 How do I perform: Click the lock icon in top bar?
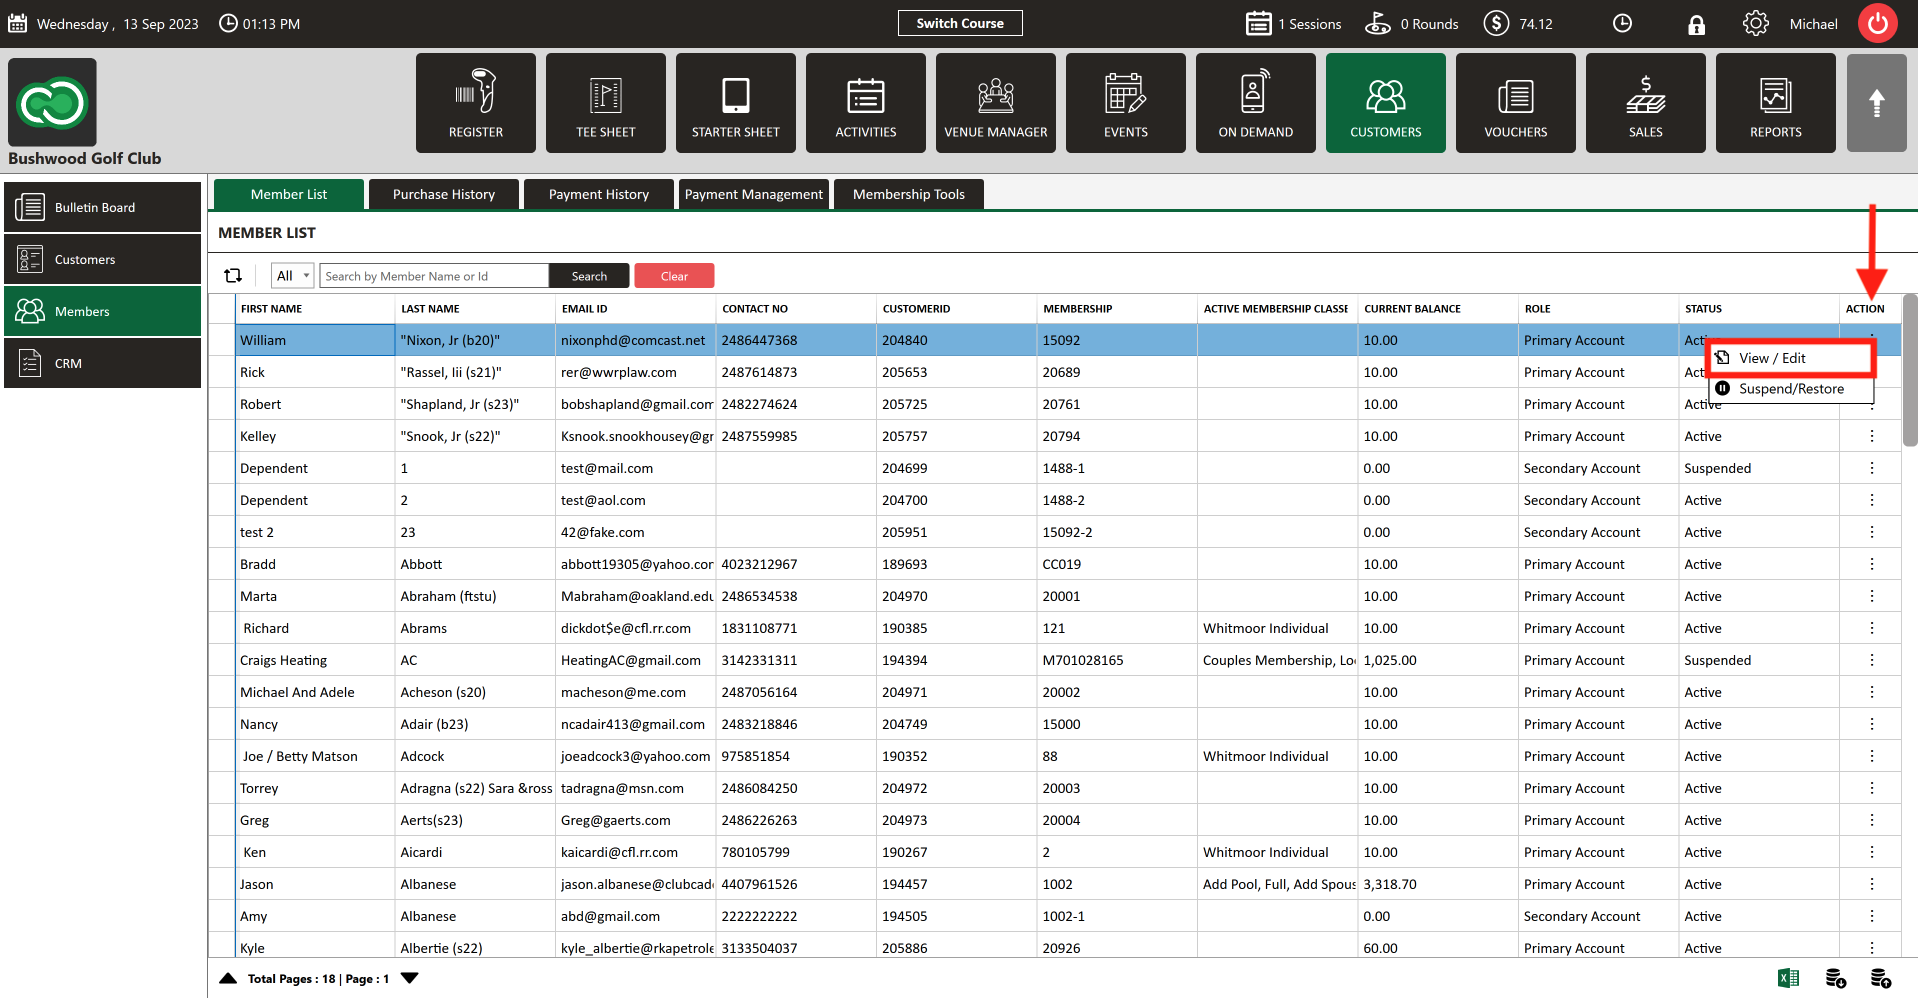coord(1696,25)
